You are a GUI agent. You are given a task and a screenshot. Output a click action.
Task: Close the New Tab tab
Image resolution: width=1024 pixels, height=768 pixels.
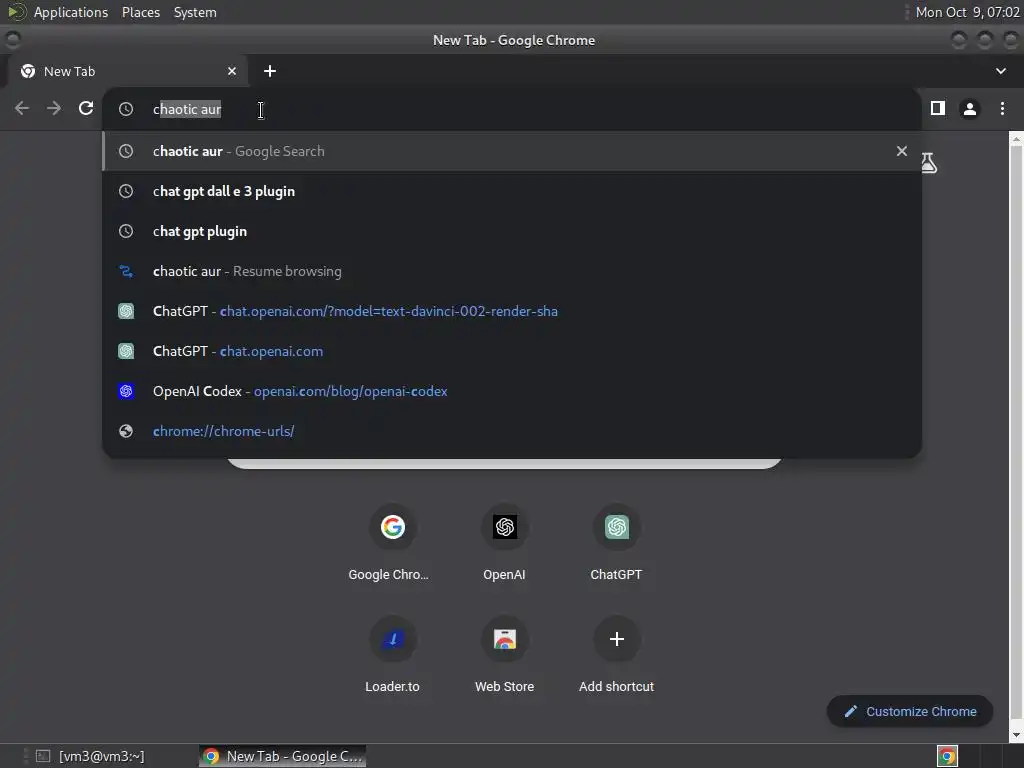(232, 71)
